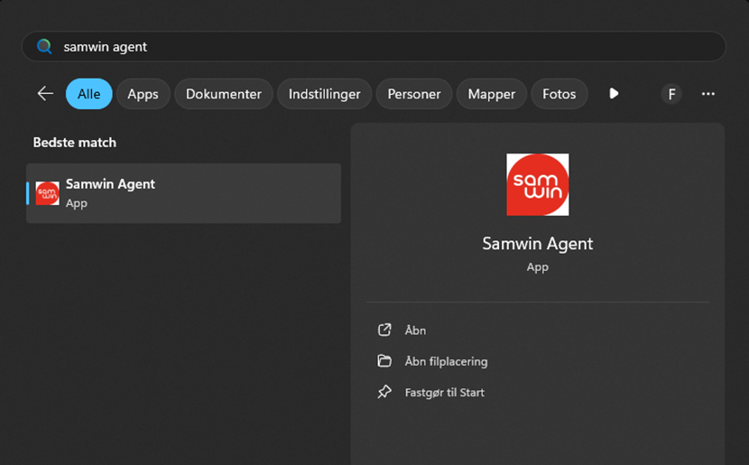This screenshot has height=465, width=749.
Task: Launch the app via Åbn
Action: [x=415, y=330]
